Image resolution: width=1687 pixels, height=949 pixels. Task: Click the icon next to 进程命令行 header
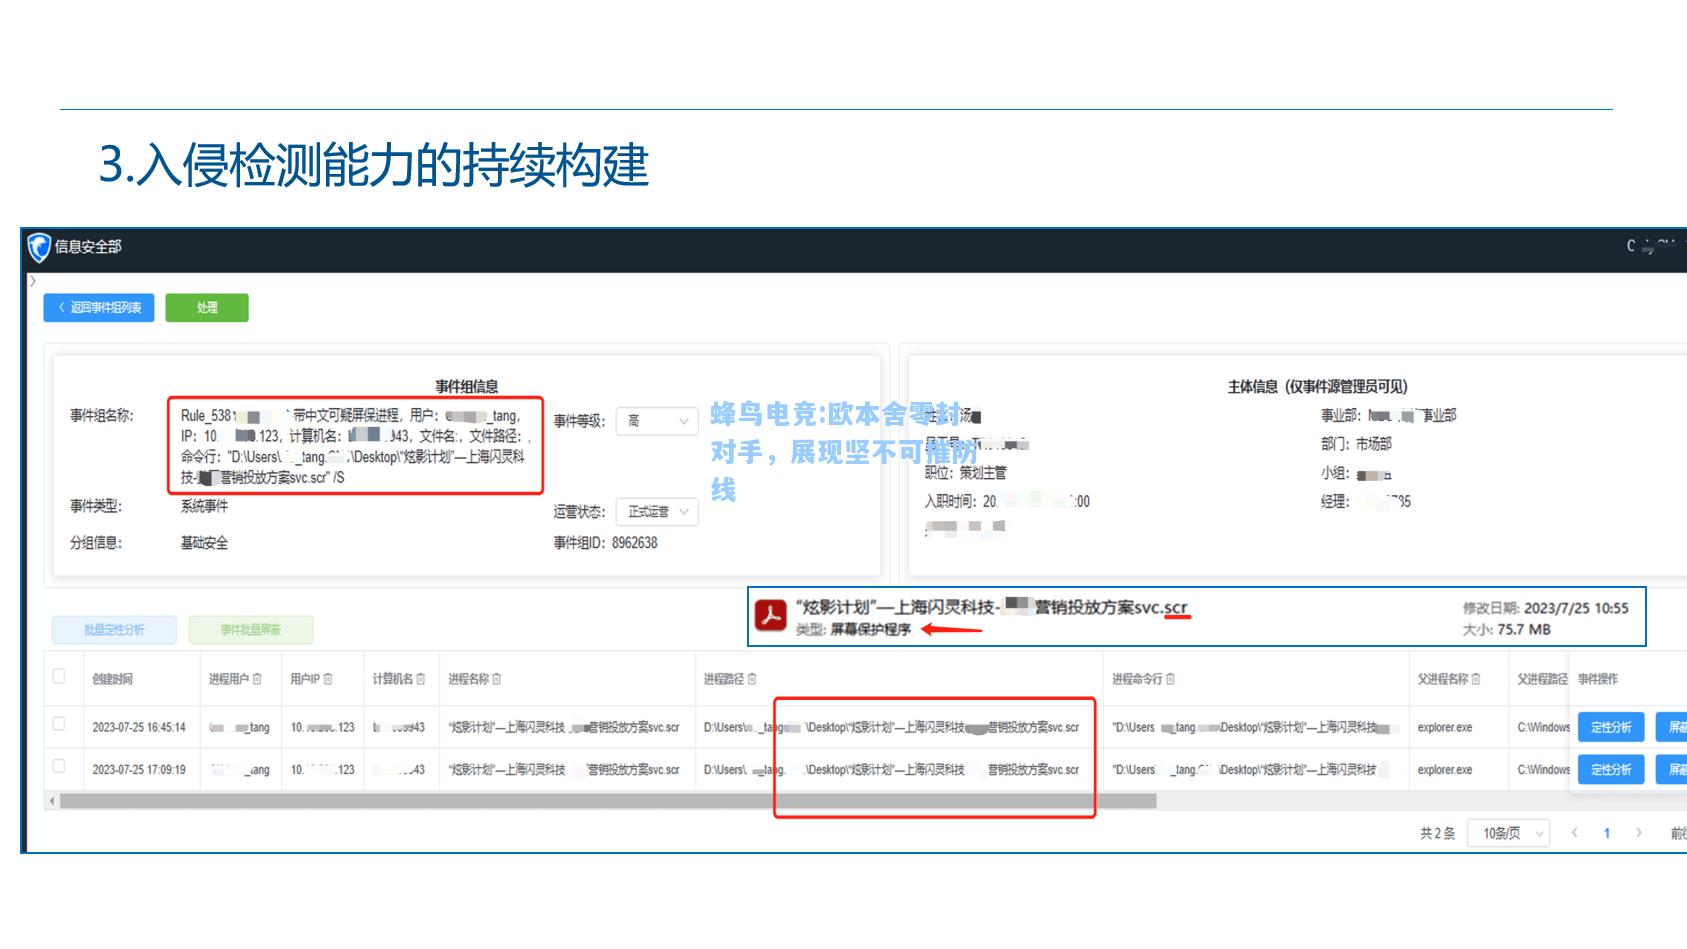click(x=1171, y=679)
